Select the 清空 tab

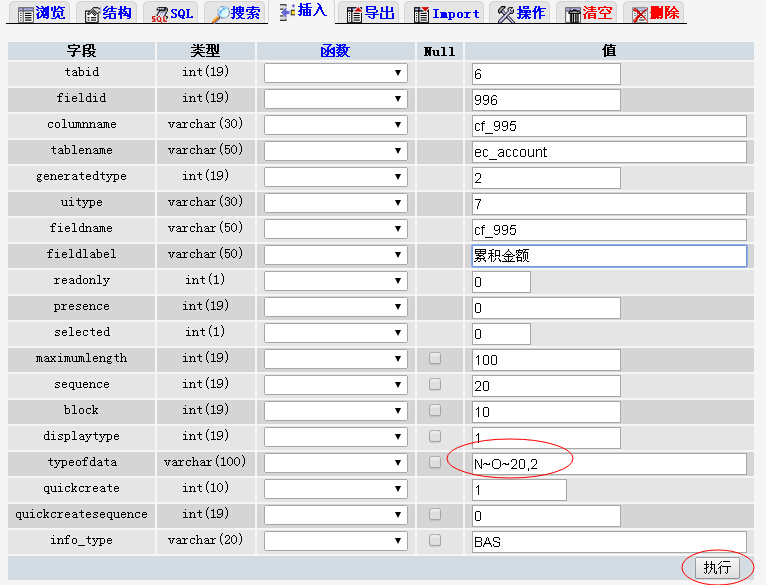pyautogui.click(x=589, y=13)
